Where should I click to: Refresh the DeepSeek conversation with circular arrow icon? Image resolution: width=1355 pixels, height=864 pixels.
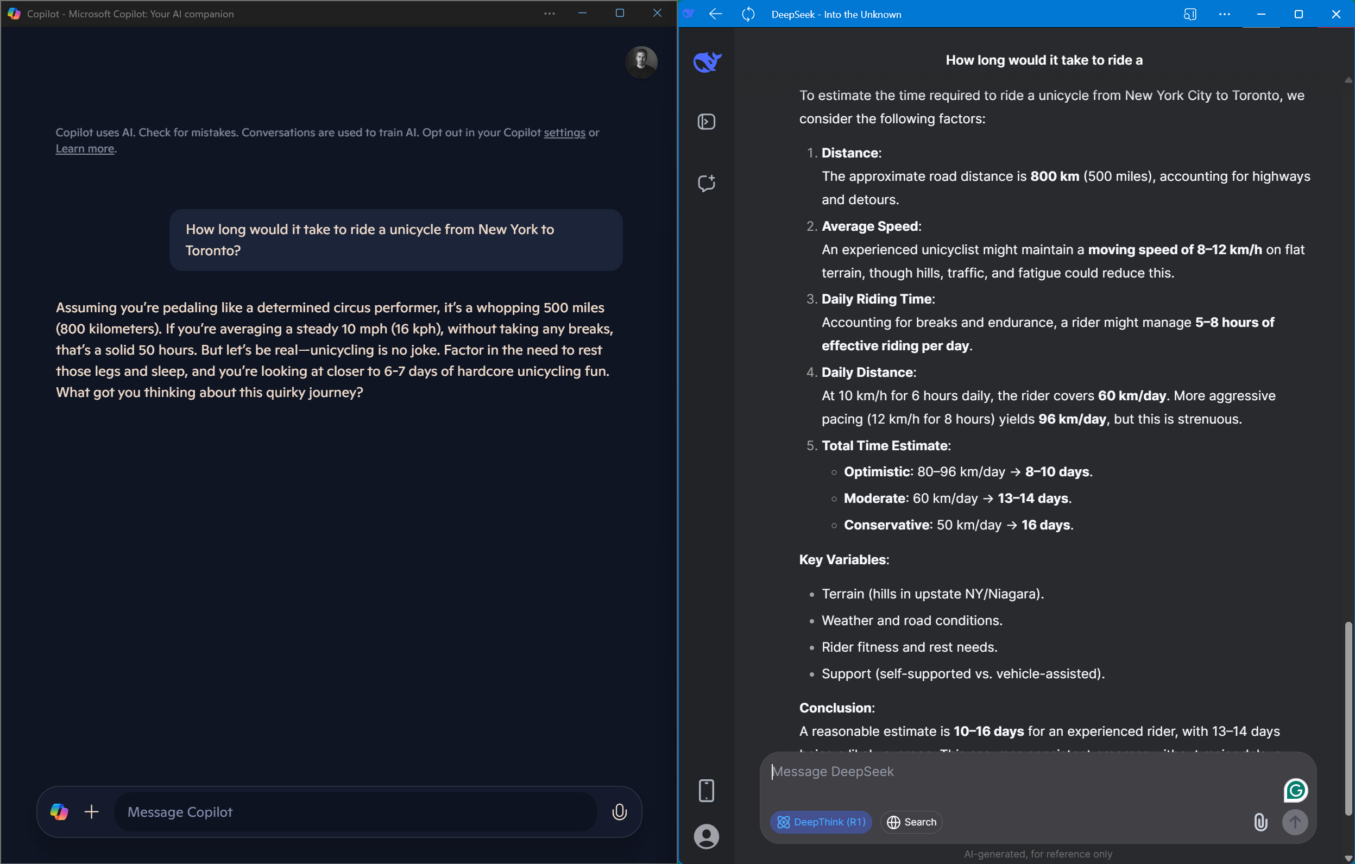[x=749, y=14]
